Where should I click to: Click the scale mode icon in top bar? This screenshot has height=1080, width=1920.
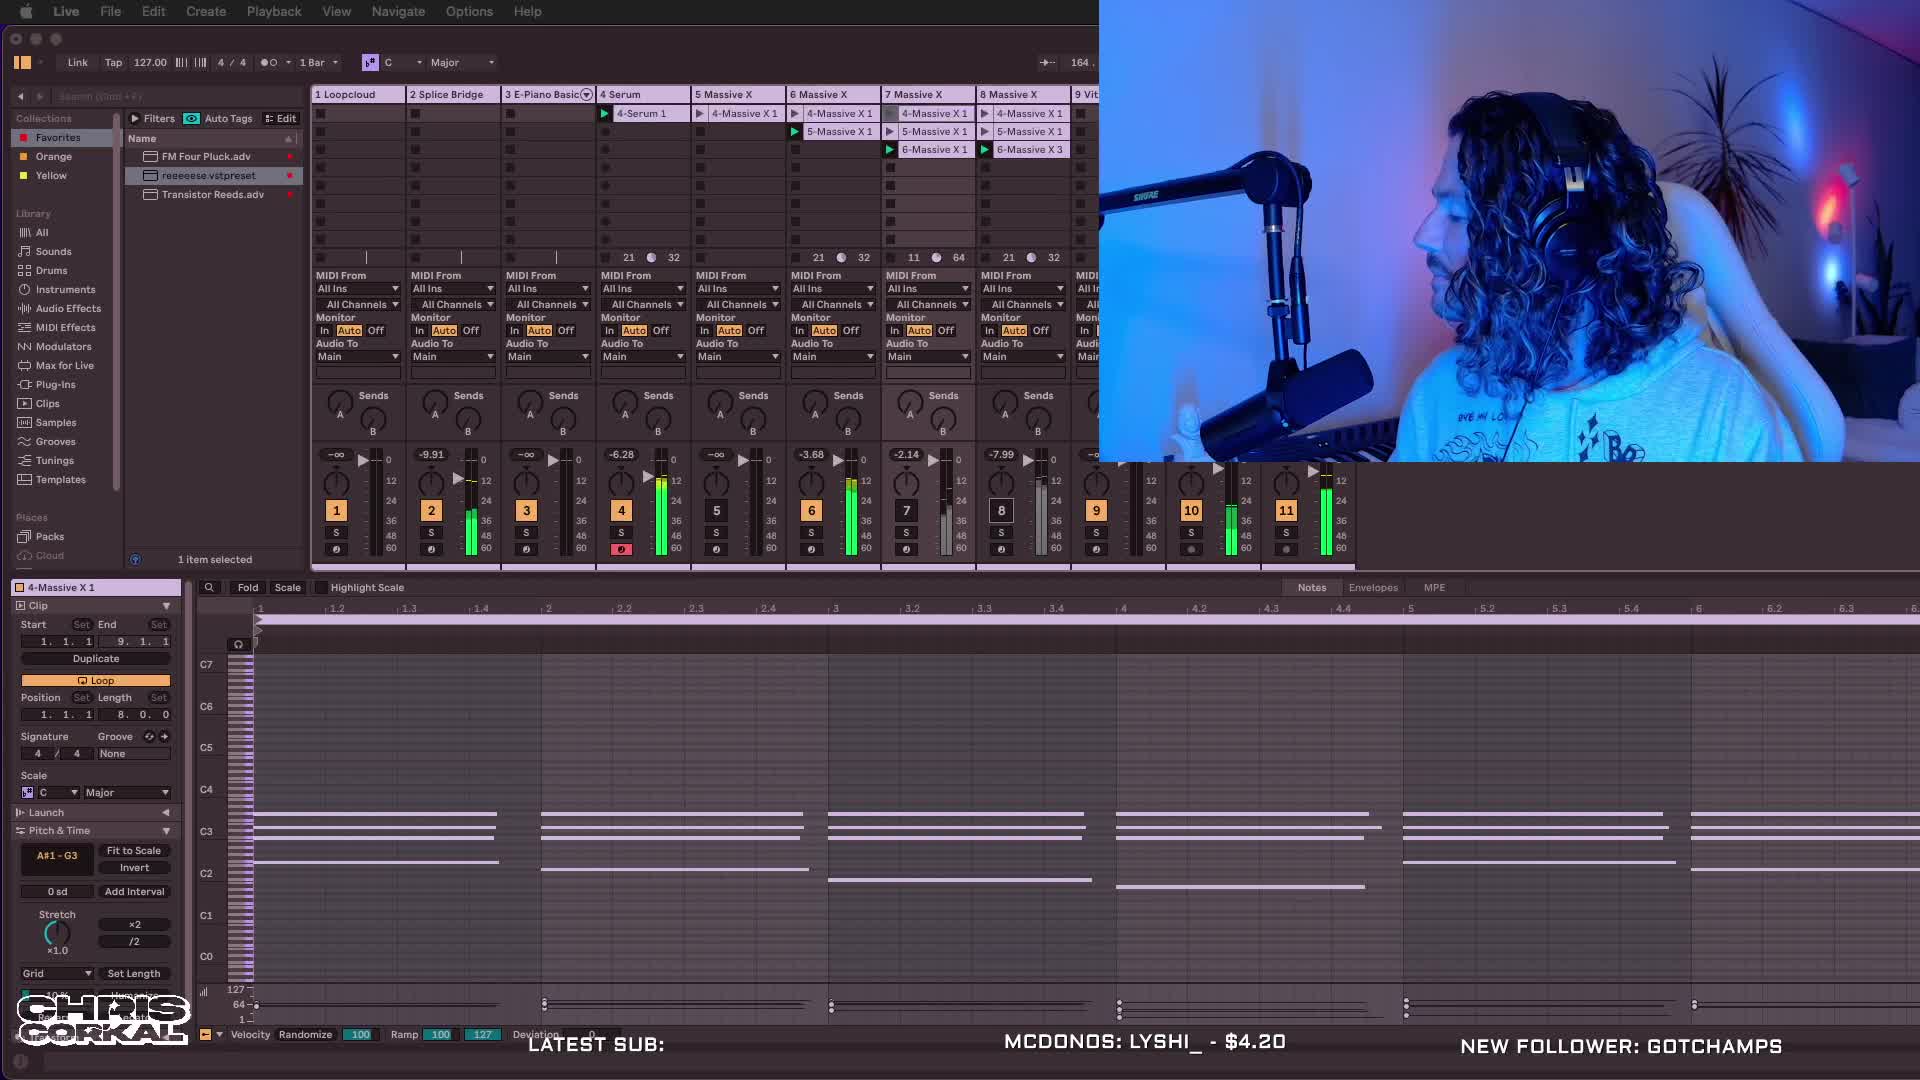(x=370, y=62)
